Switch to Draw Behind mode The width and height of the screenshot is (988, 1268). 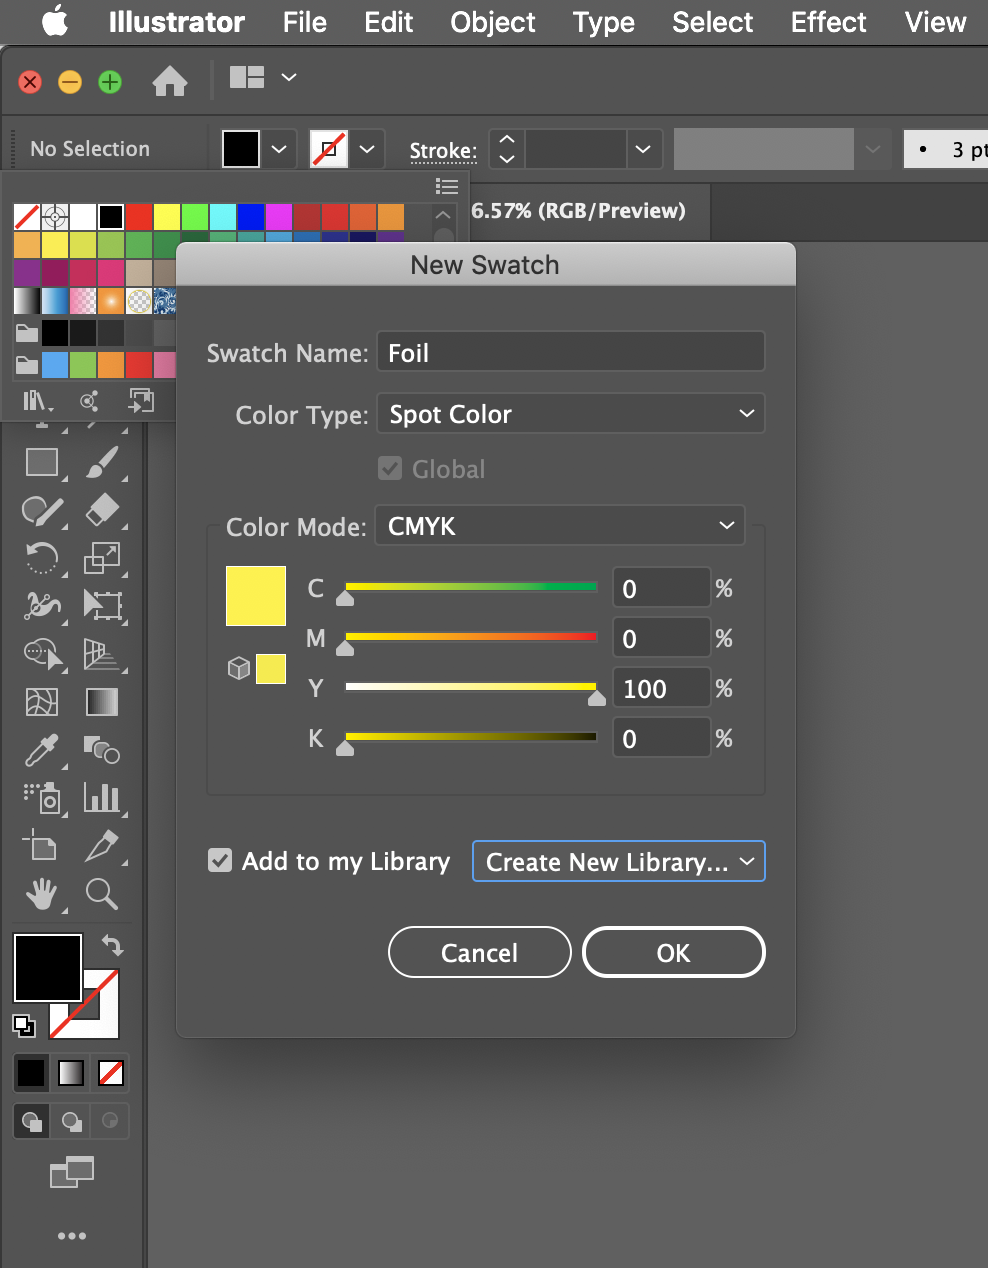point(71,1121)
